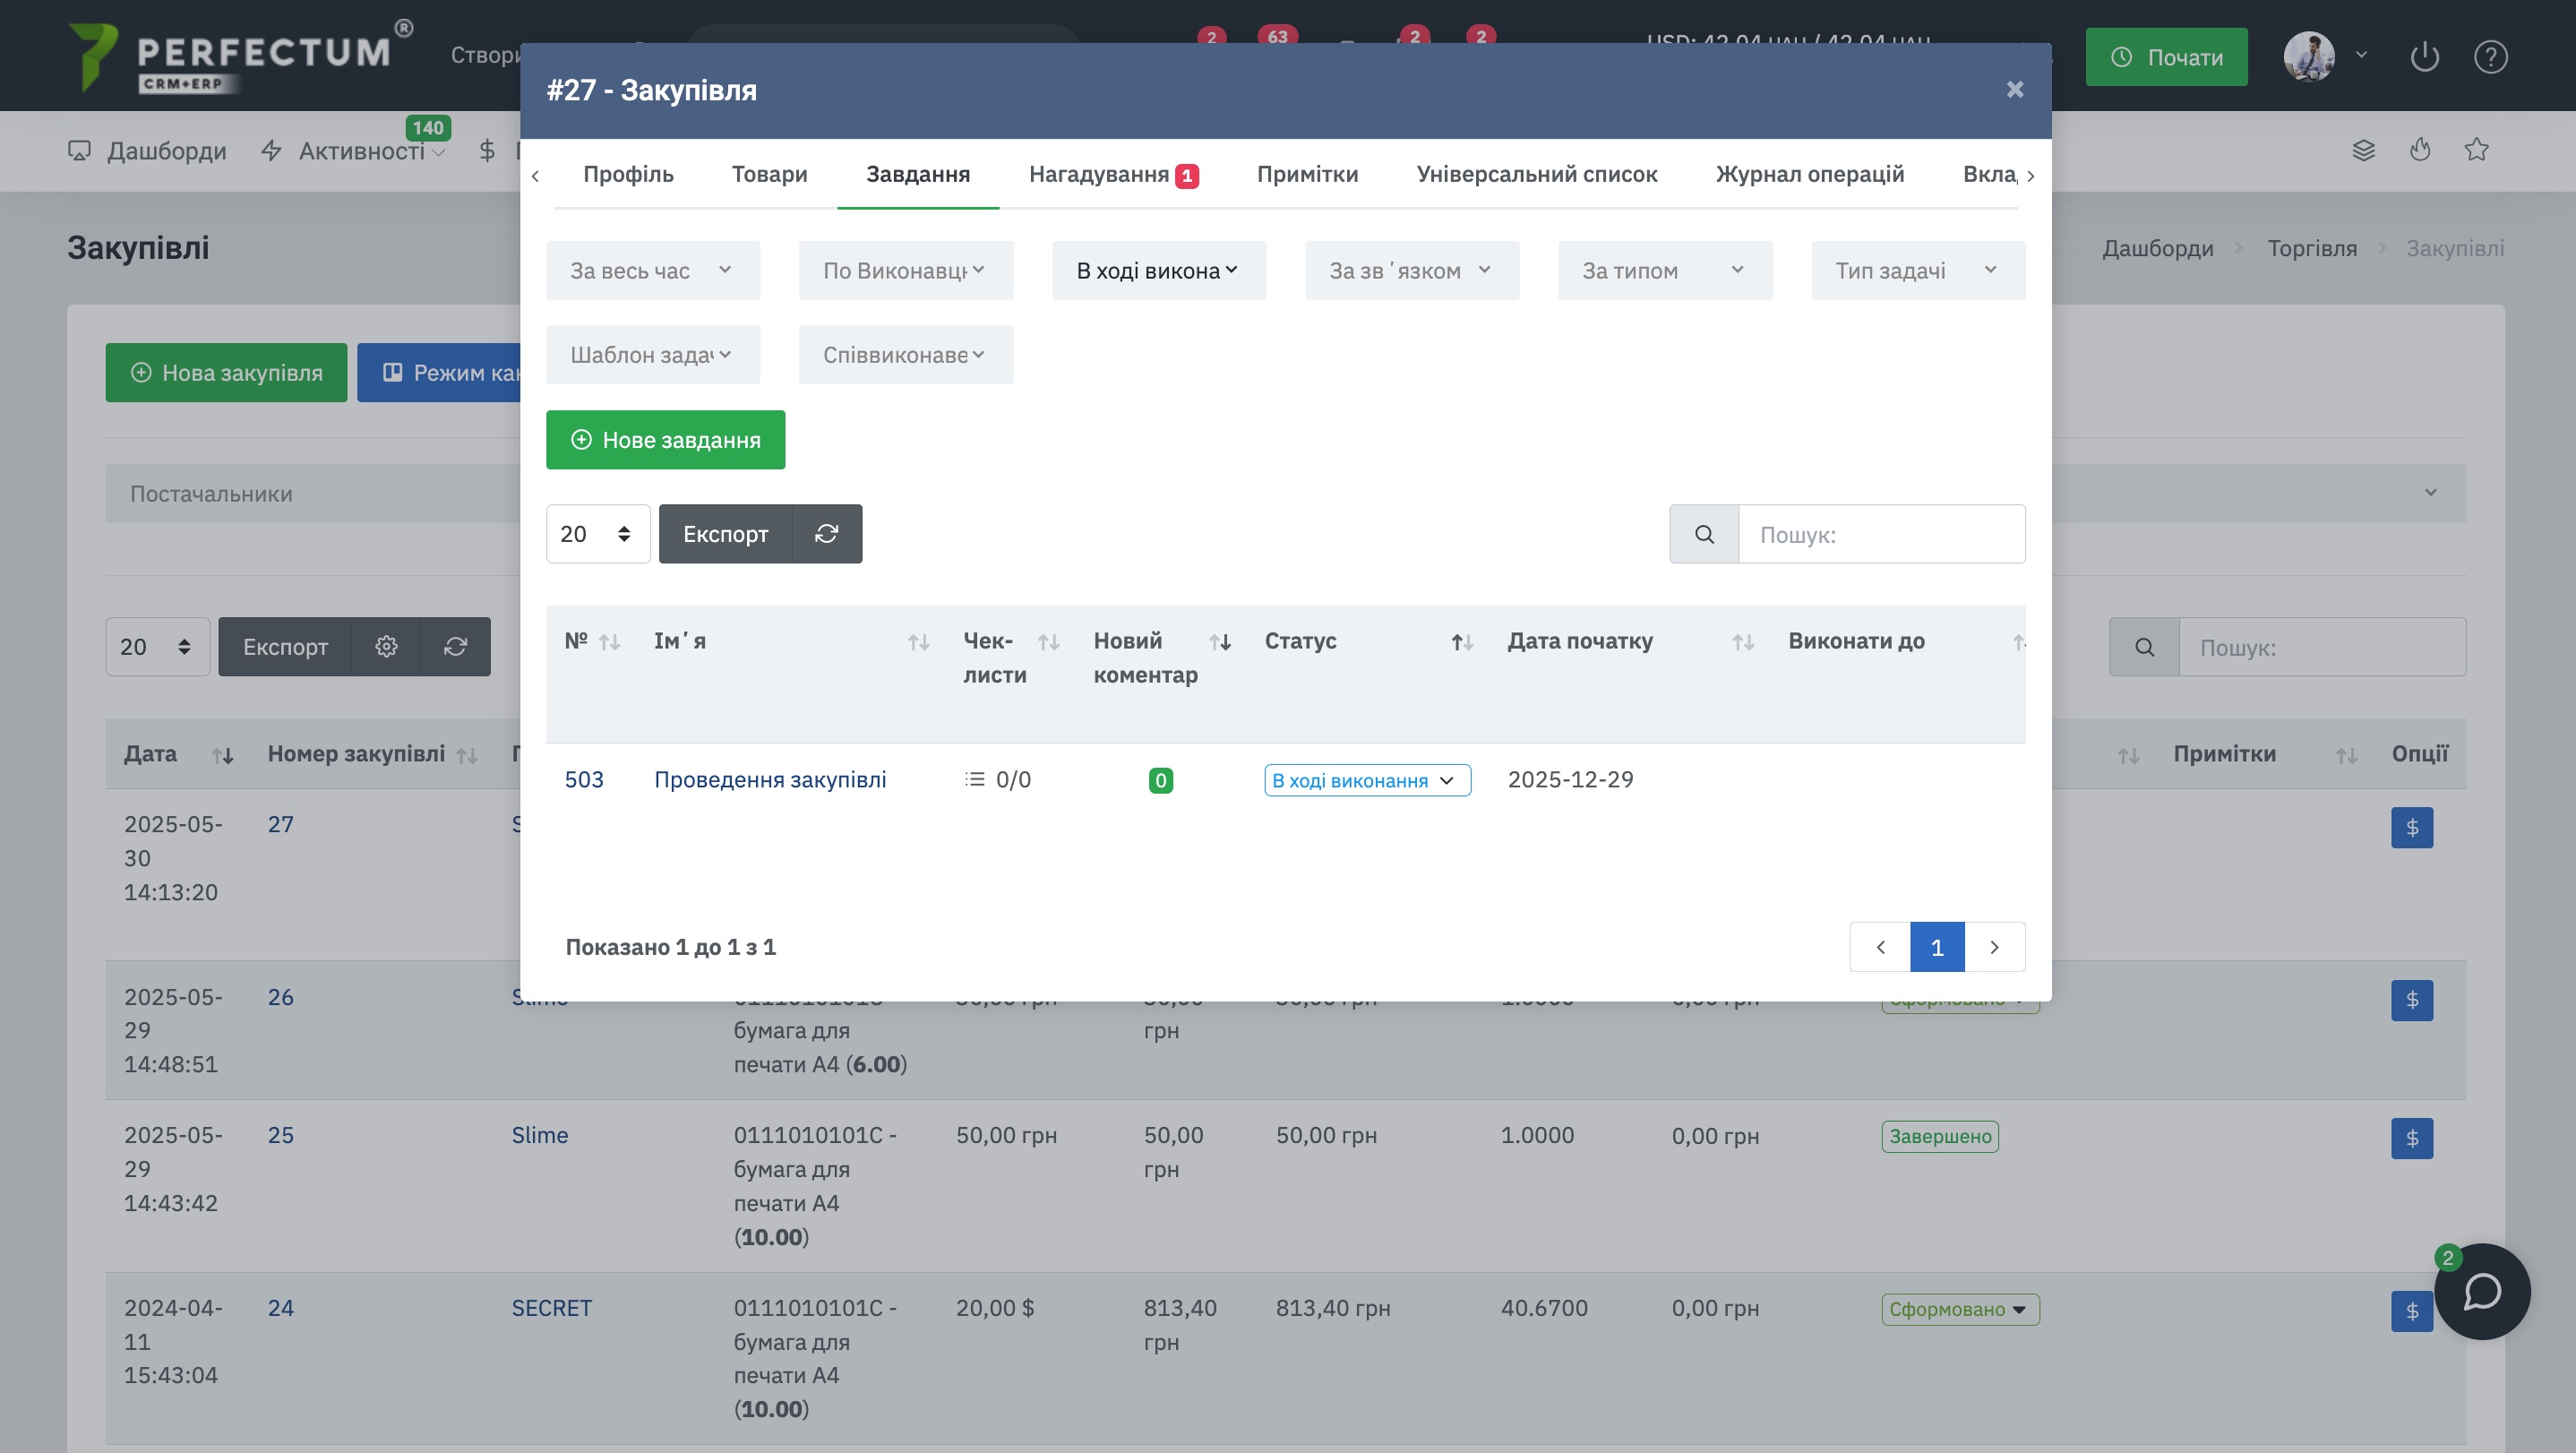
Task: Sort tasks by Дата початку column
Action: tap(1743, 642)
